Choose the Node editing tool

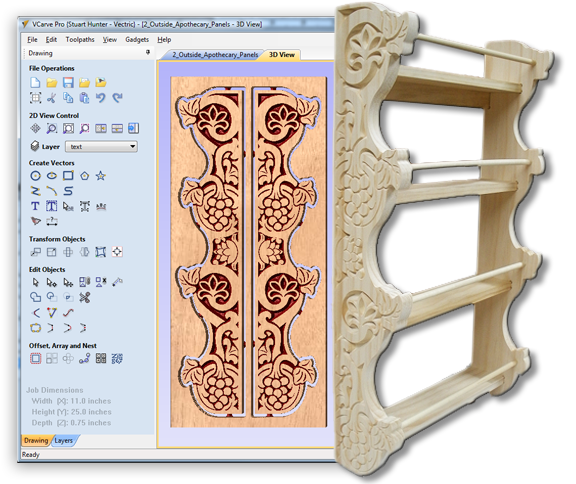[x=52, y=282]
